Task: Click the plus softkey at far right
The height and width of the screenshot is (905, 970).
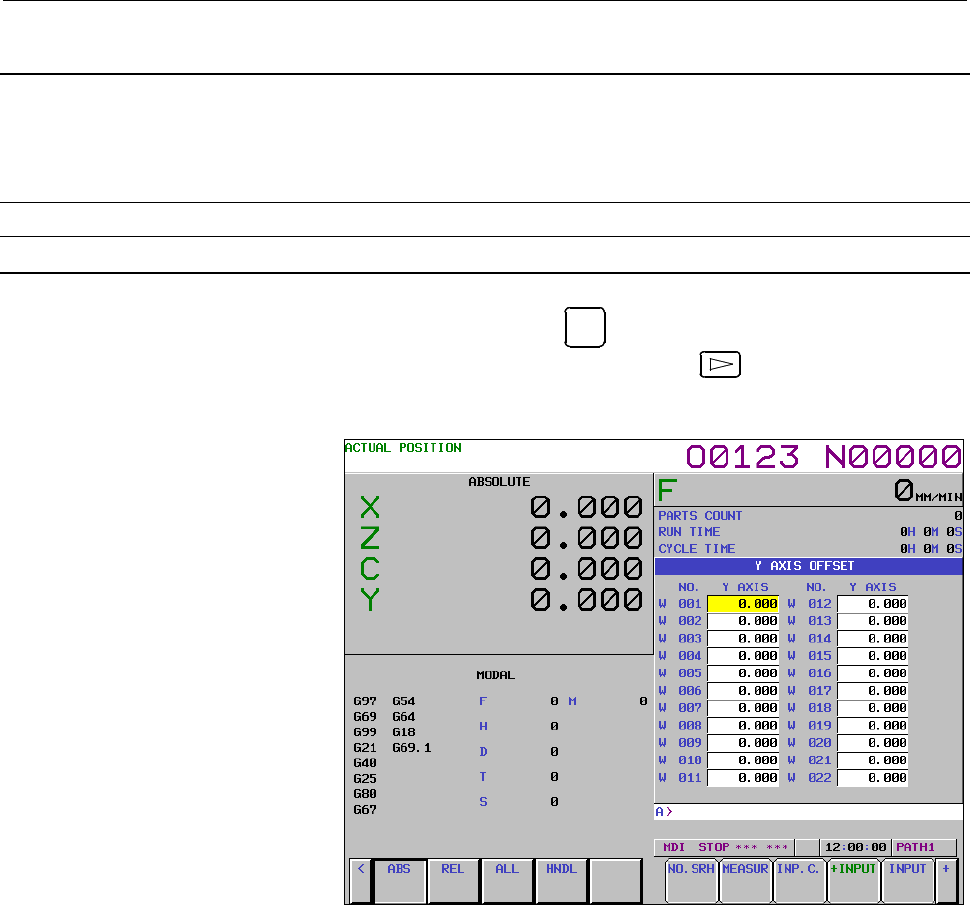Action: tap(946, 880)
